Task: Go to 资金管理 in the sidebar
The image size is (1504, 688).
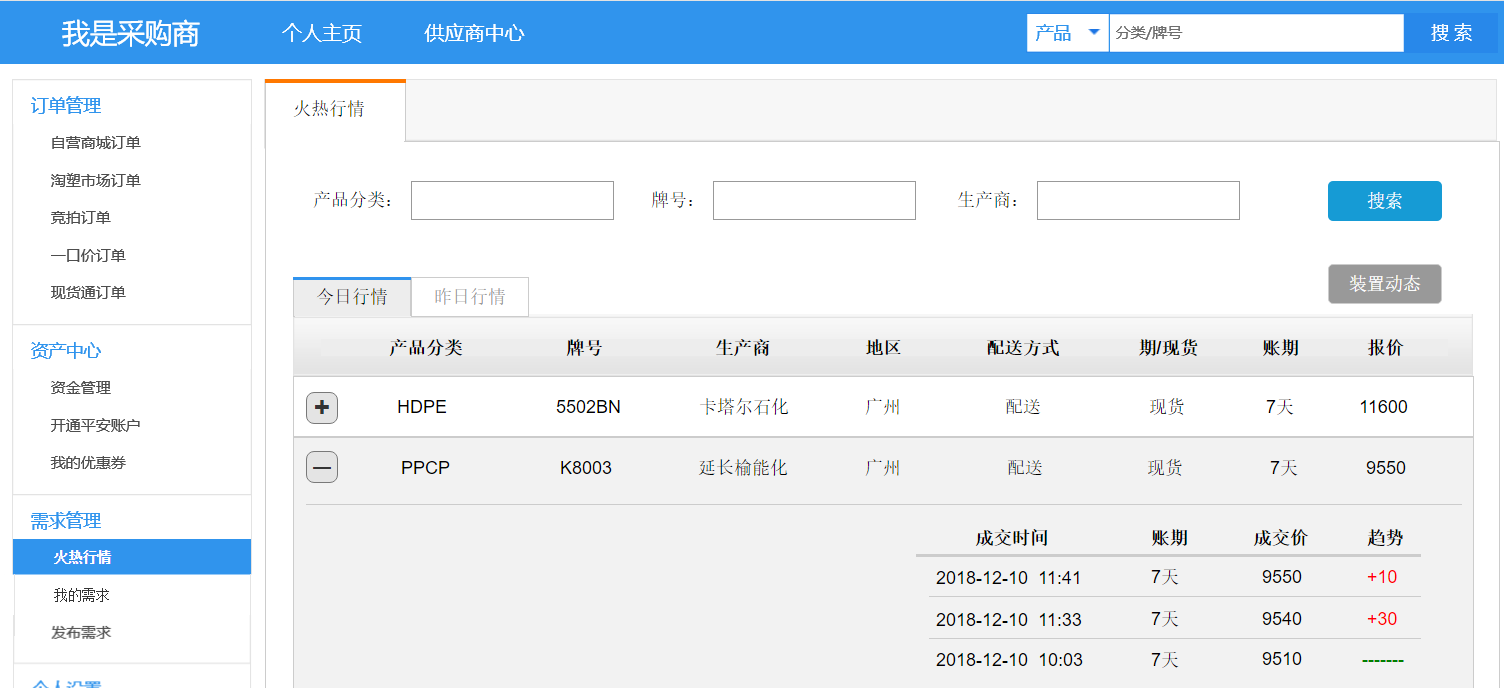Action: 81,388
